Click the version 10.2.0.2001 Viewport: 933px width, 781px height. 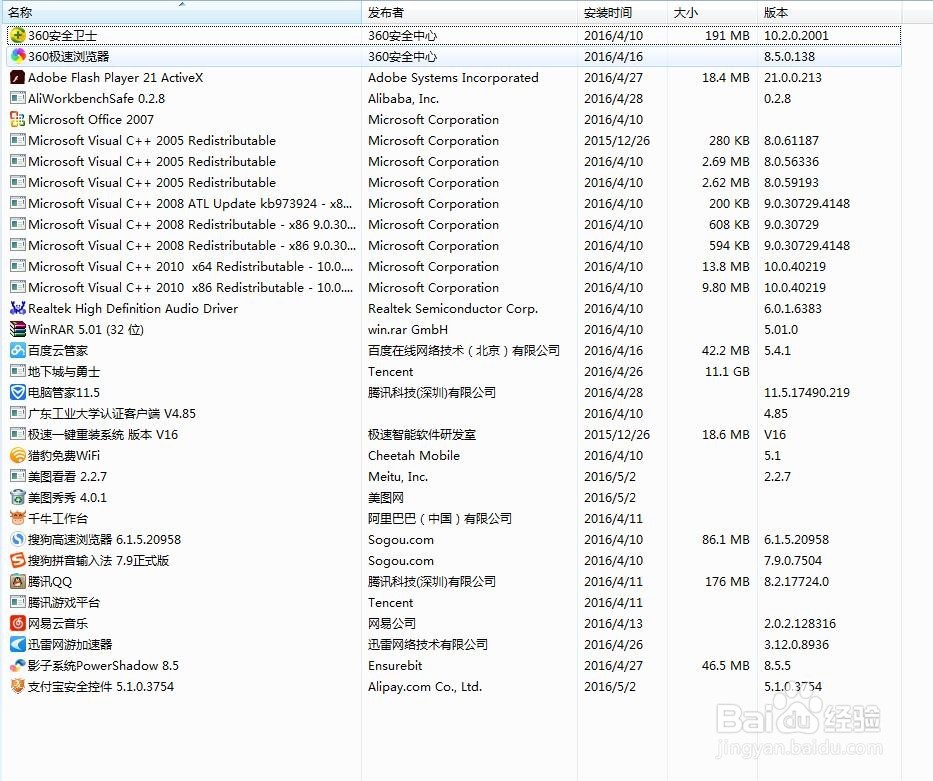click(796, 35)
